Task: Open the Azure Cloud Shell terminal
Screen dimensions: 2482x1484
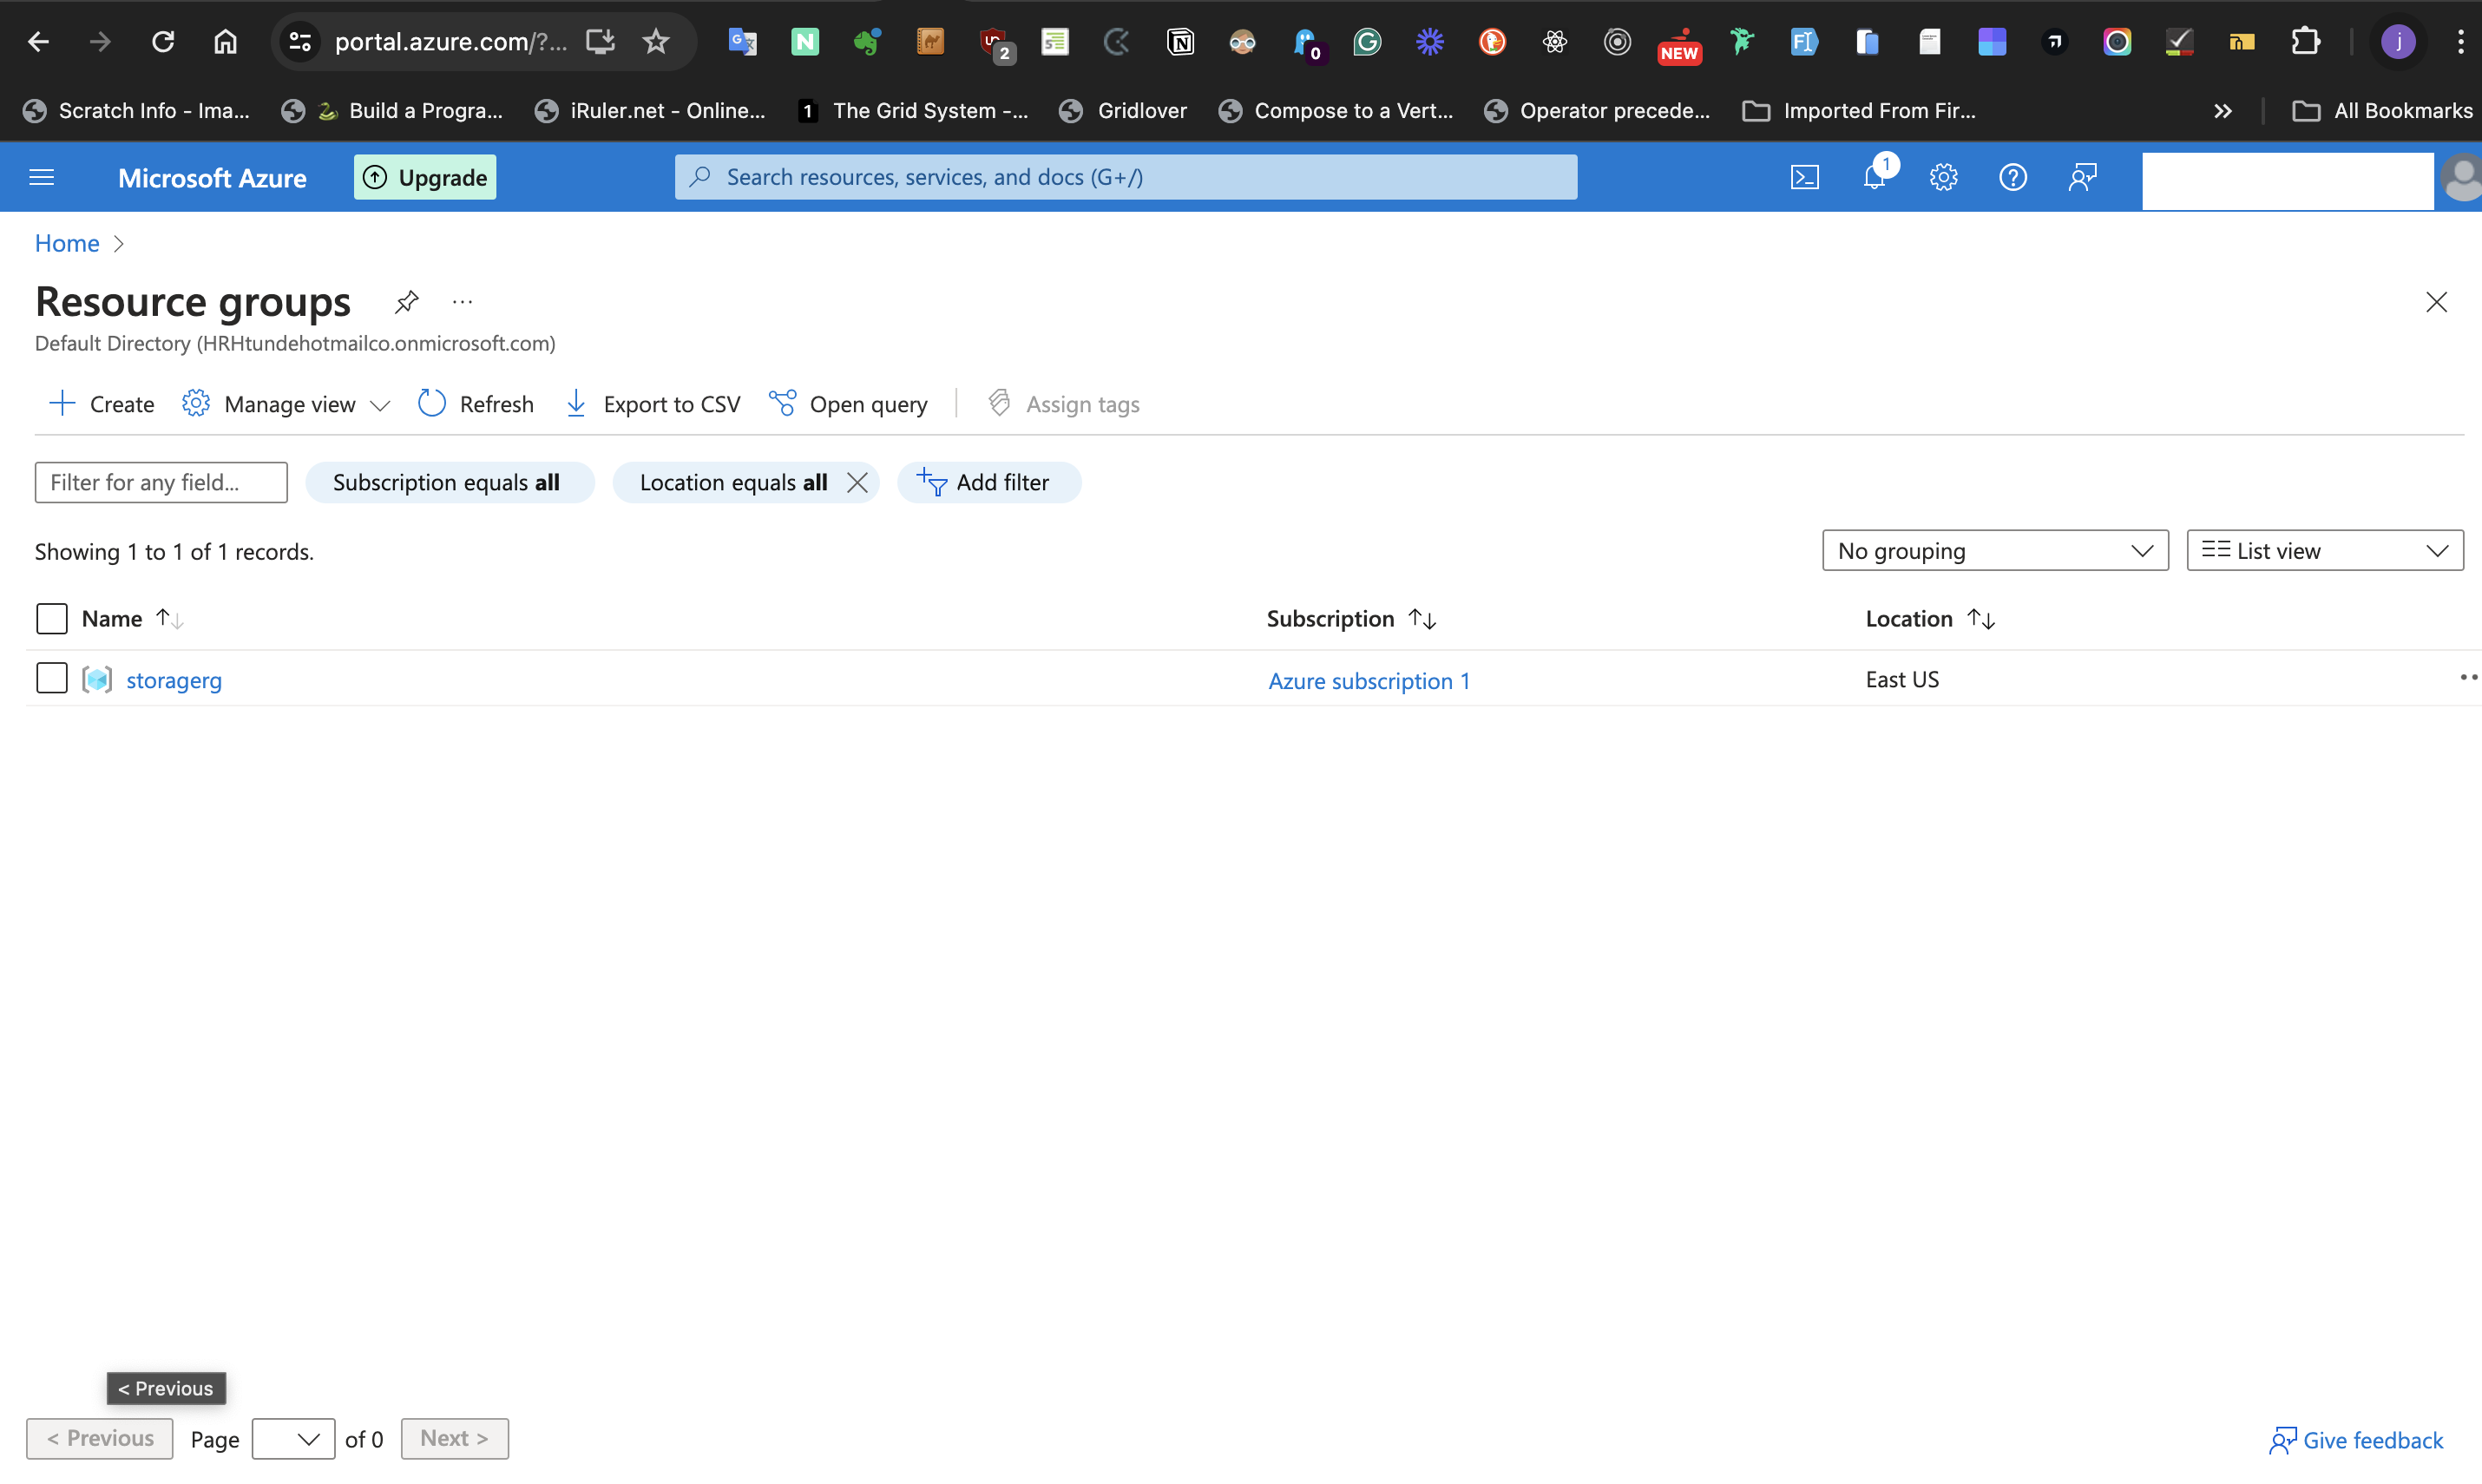Action: click(1804, 176)
